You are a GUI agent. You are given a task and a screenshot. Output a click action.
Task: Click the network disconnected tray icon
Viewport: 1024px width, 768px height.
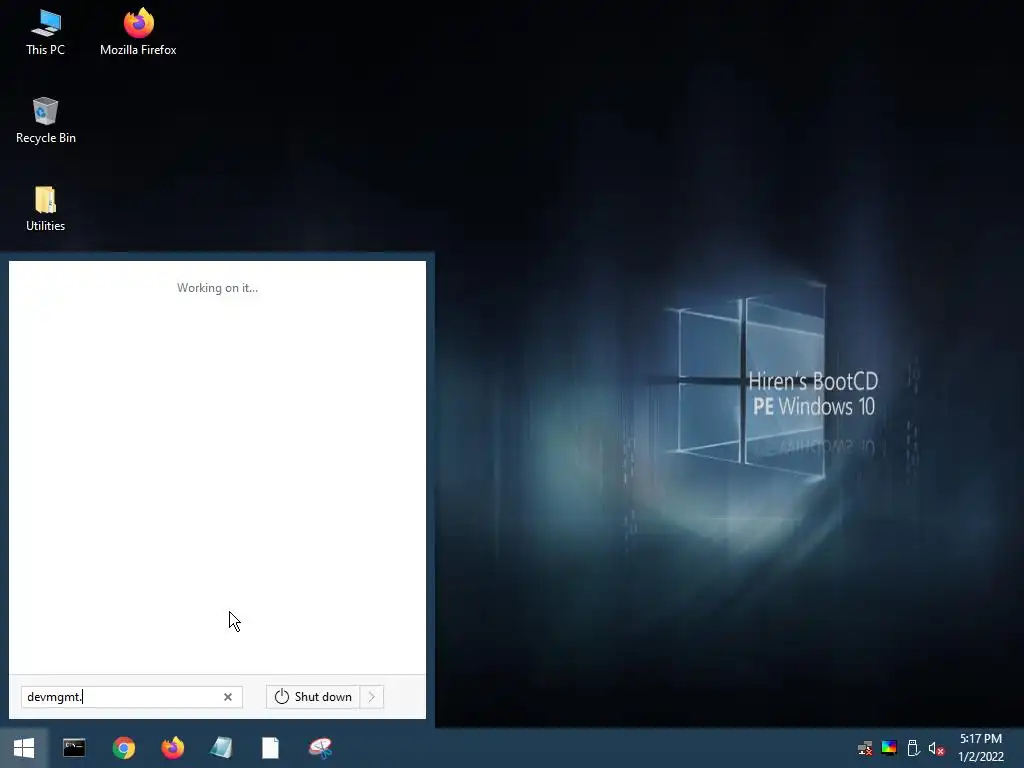865,748
